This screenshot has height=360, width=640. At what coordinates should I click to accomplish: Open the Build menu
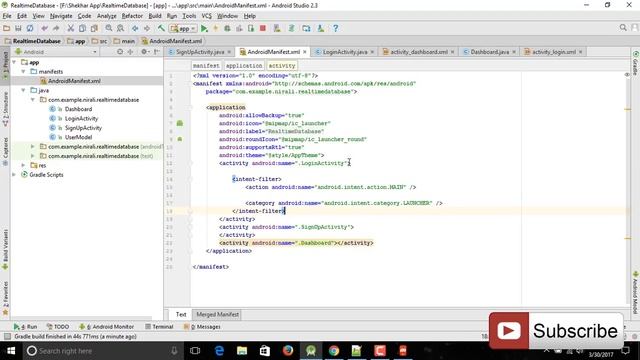pyautogui.click(x=155, y=16)
